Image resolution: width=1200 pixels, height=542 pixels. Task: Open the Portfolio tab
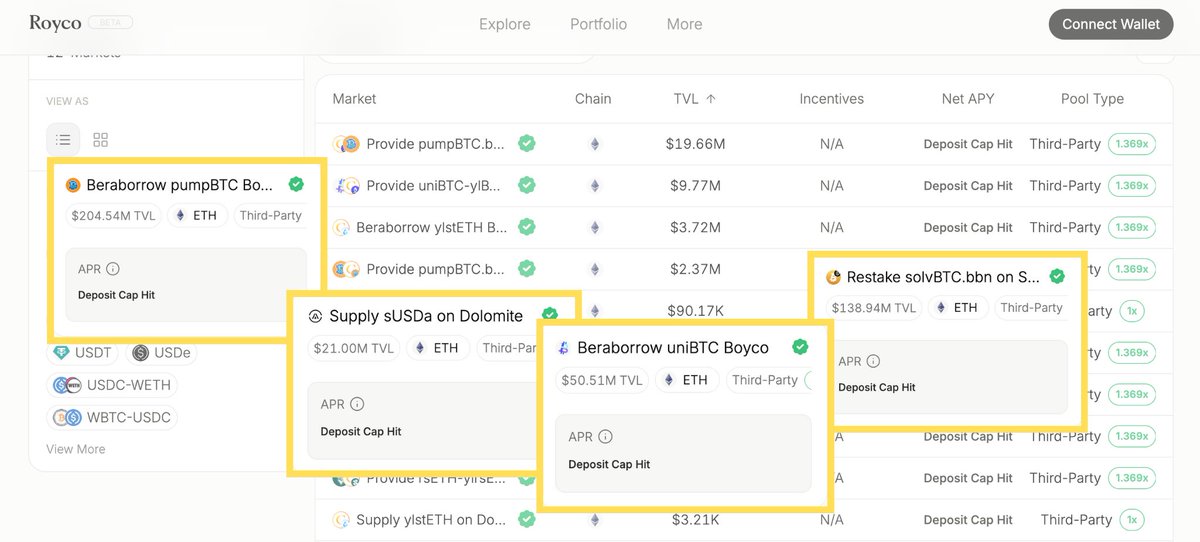(x=599, y=24)
